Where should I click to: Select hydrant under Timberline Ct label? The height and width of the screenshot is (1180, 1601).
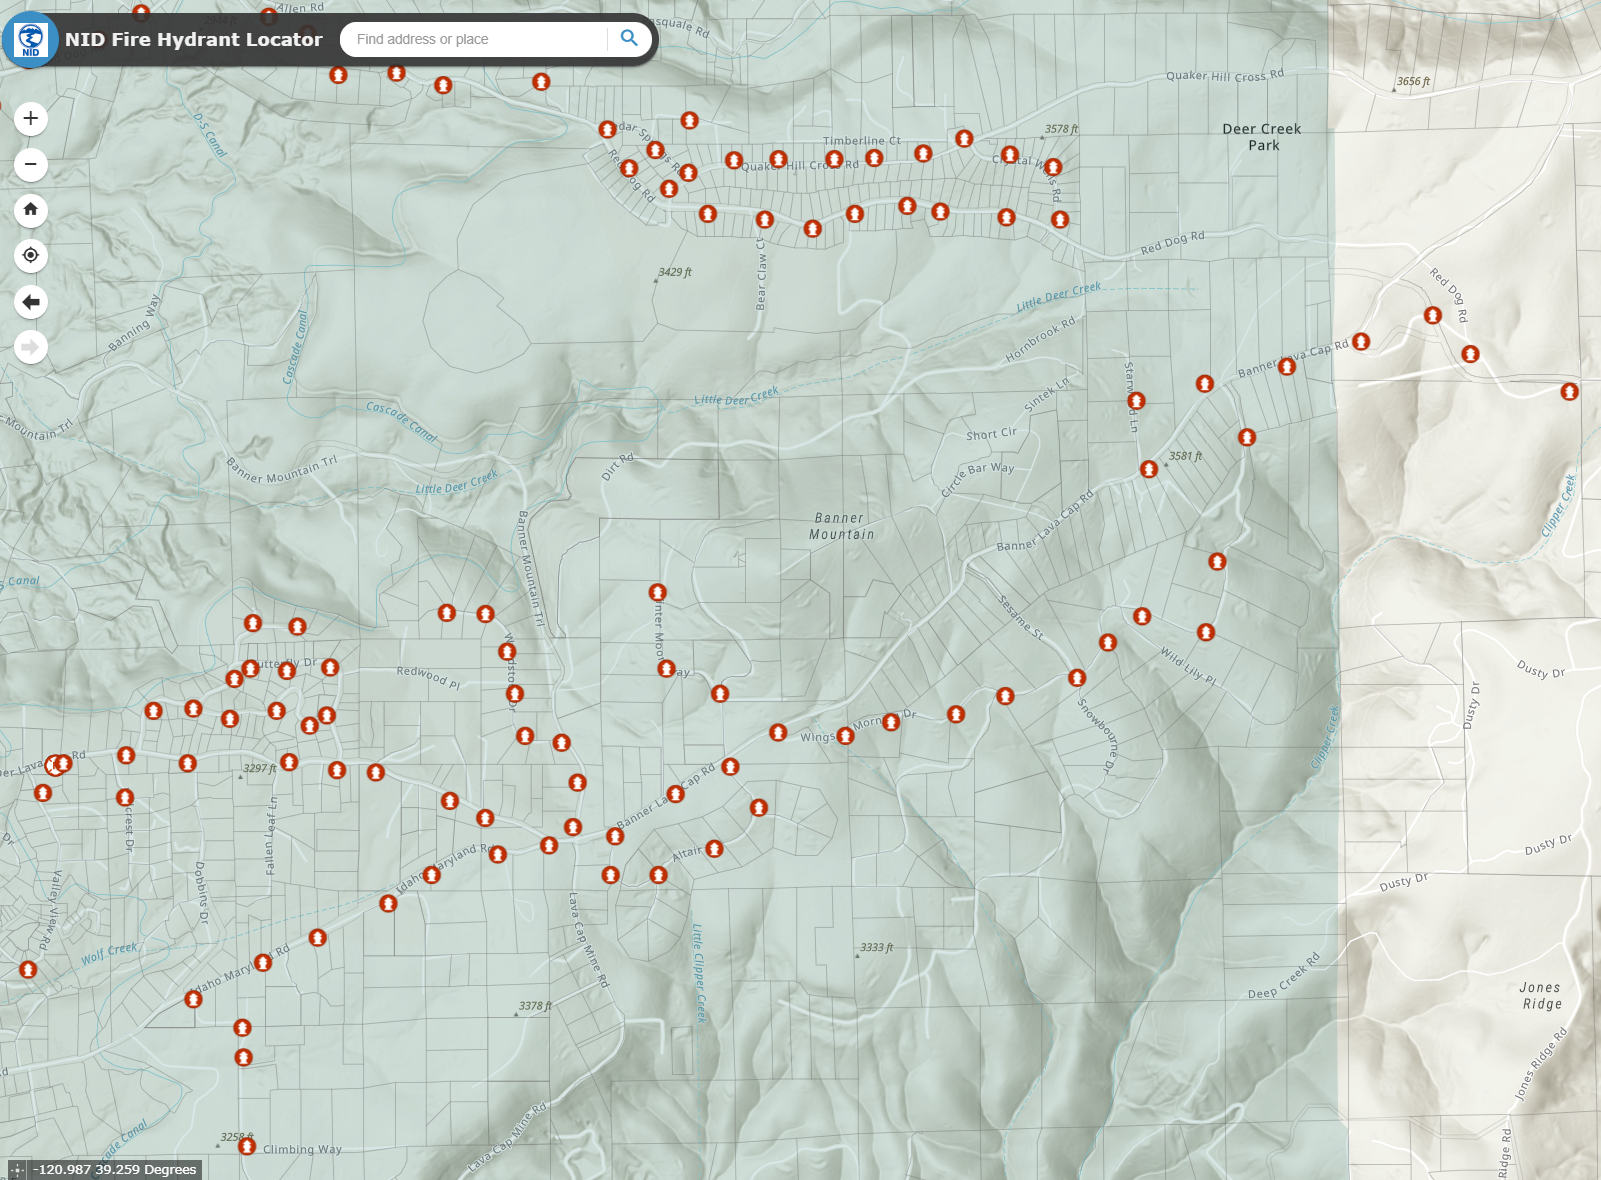(875, 158)
